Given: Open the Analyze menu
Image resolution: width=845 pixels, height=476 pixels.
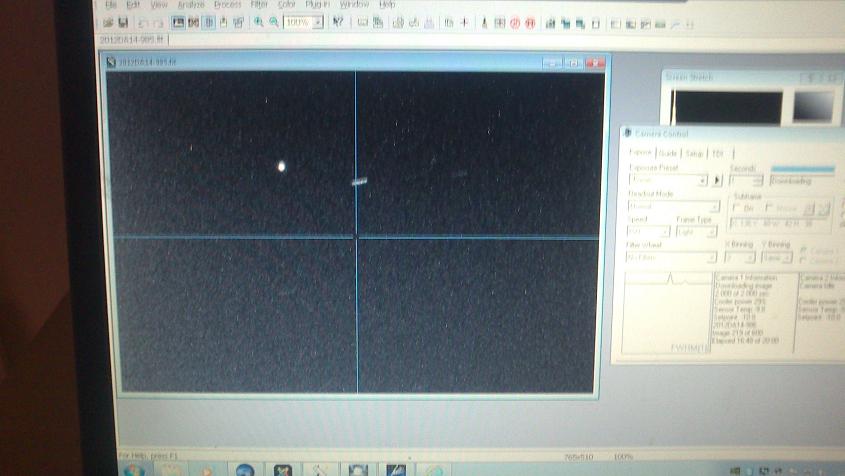Looking at the screenshot, I should (190, 5).
